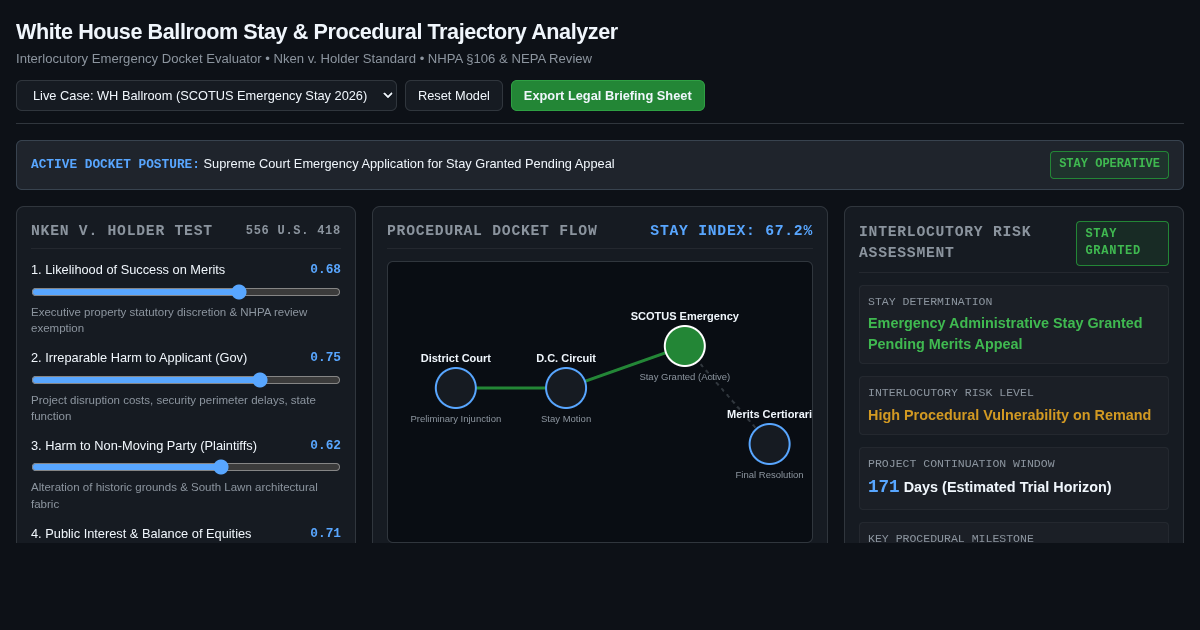Click the ACTIVE DOCKET POSTURE label
This screenshot has height=630, width=1200.
click(x=115, y=164)
